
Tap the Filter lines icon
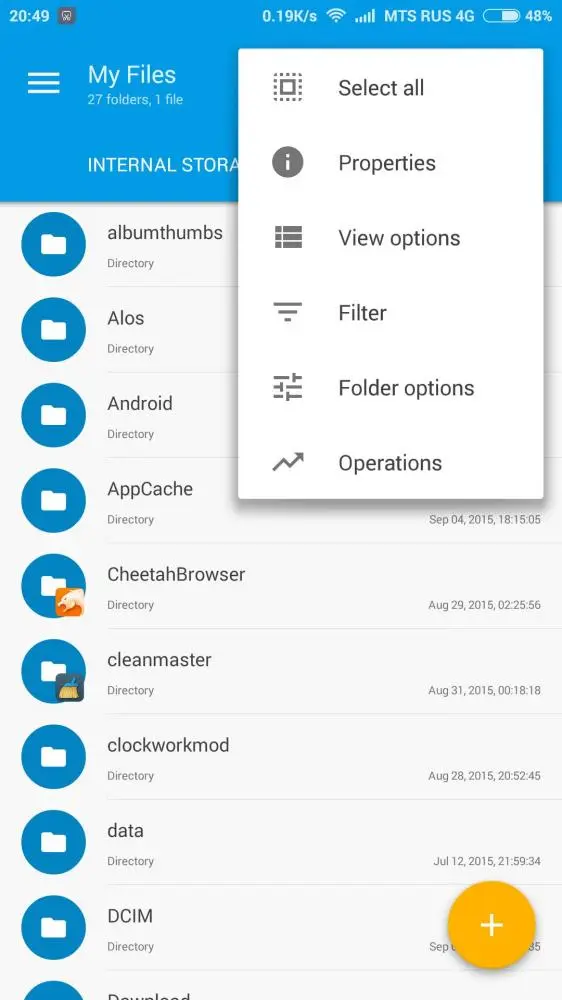(x=288, y=312)
